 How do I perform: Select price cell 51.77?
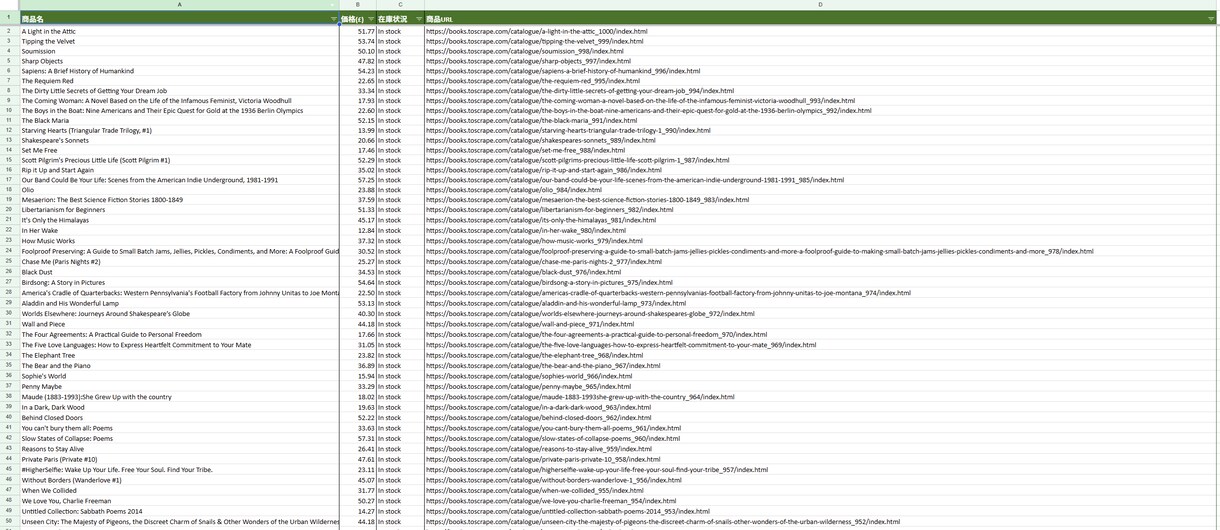(x=358, y=31)
